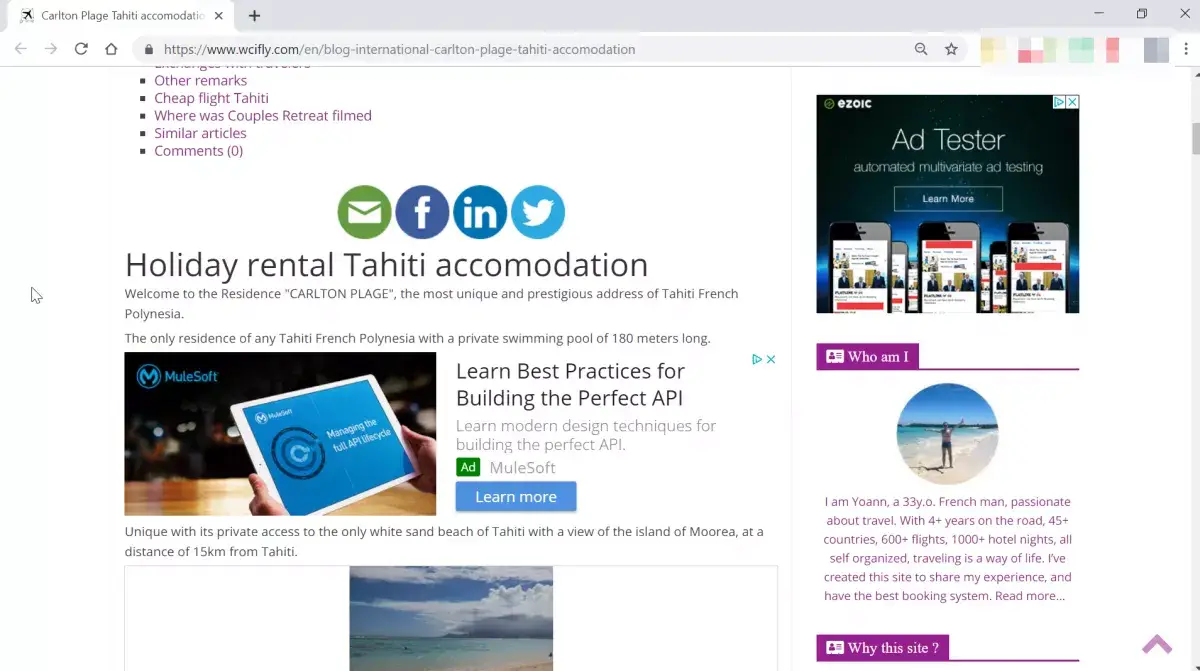Open the Cheap flight Tahiti link
This screenshot has width=1200, height=671.
(211, 98)
